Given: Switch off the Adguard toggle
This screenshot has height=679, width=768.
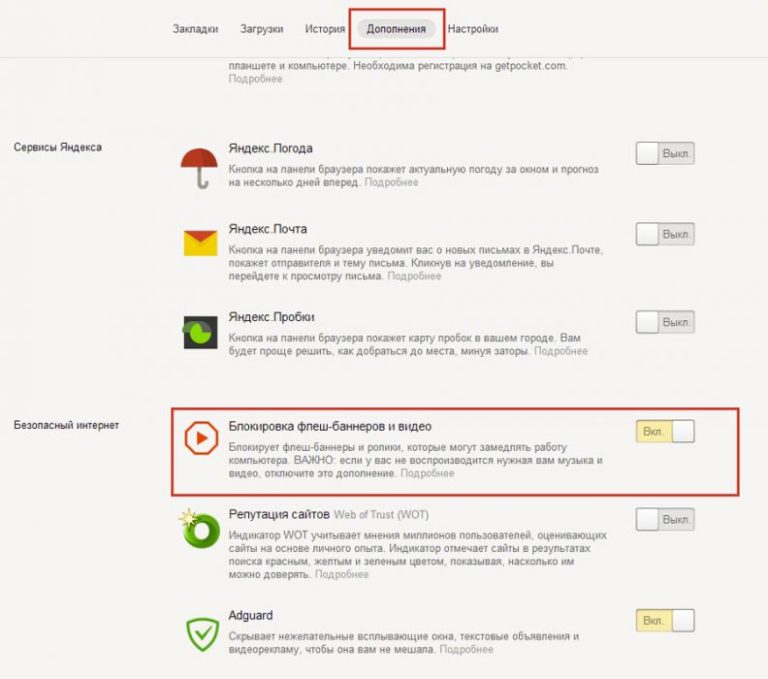Looking at the screenshot, I should pyautogui.click(x=665, y=620).
